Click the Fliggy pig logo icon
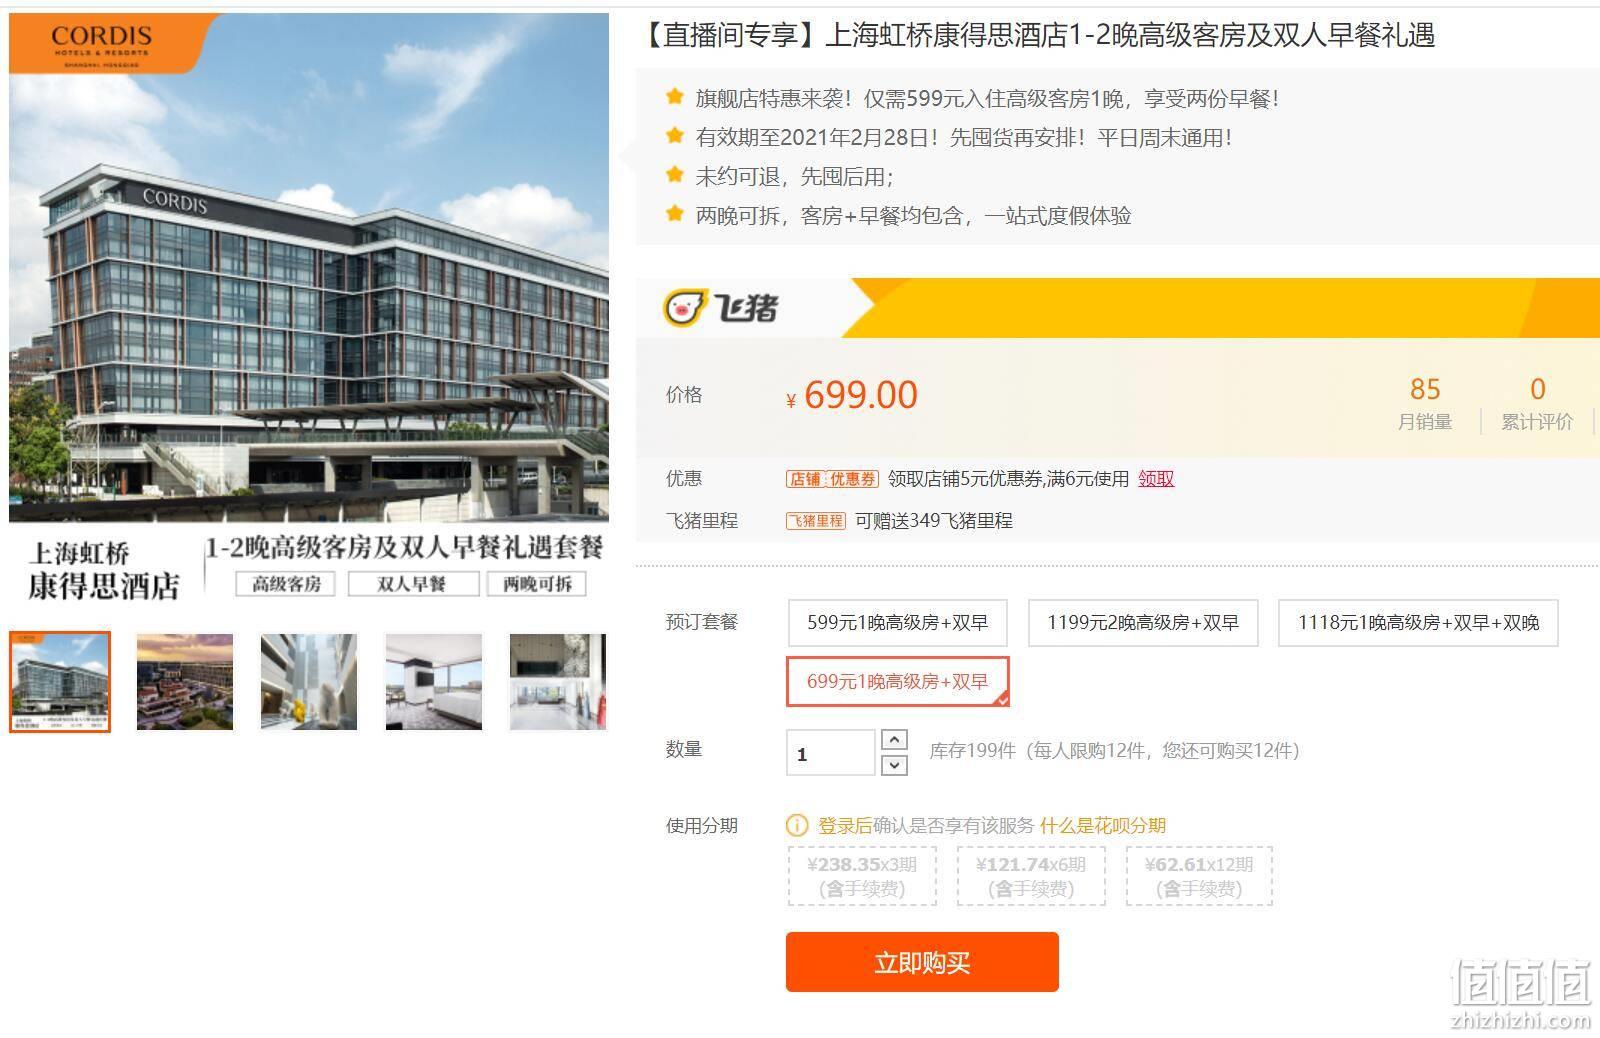Viewport: 1600px width, 1038px height. (x=686, y=308)
